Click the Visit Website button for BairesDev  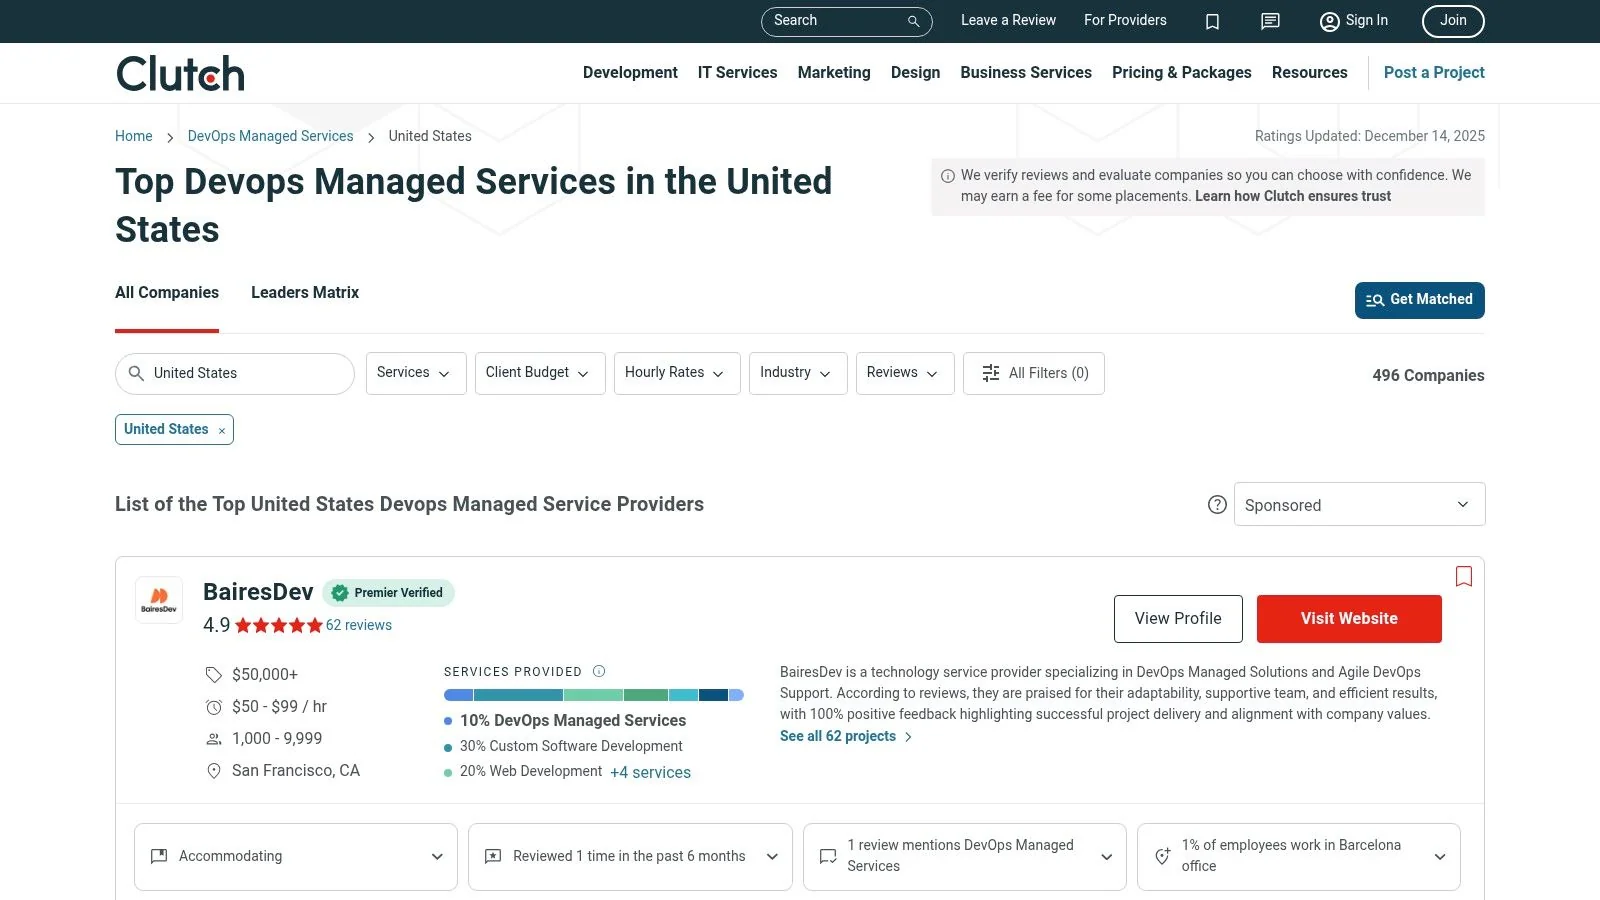1348,618
